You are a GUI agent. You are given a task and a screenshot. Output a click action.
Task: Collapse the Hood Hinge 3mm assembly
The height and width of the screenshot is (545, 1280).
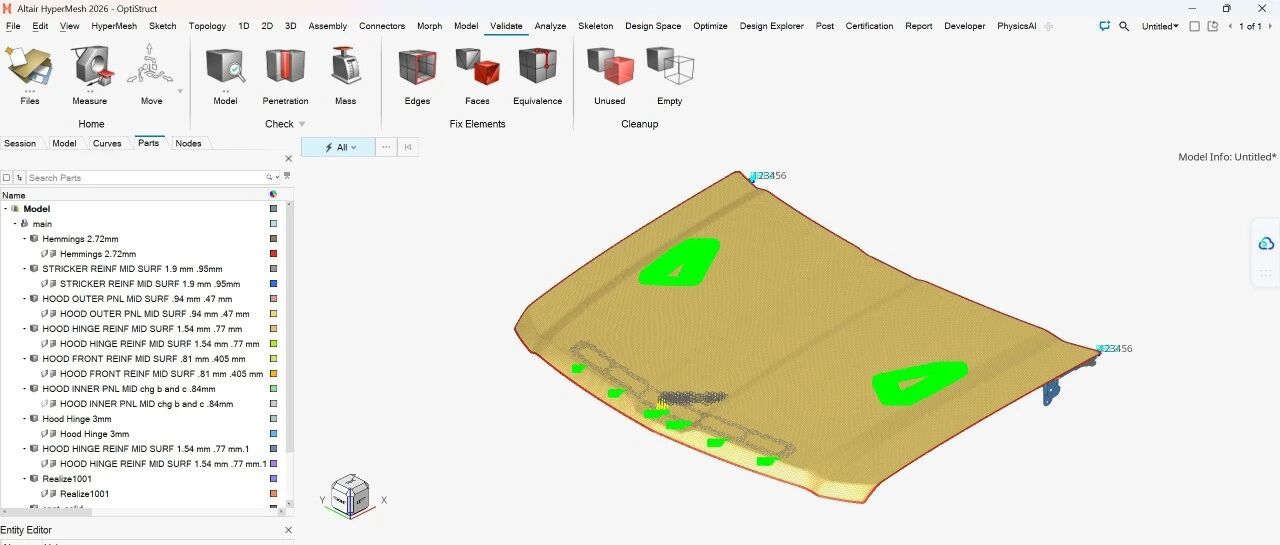(24, 419)
